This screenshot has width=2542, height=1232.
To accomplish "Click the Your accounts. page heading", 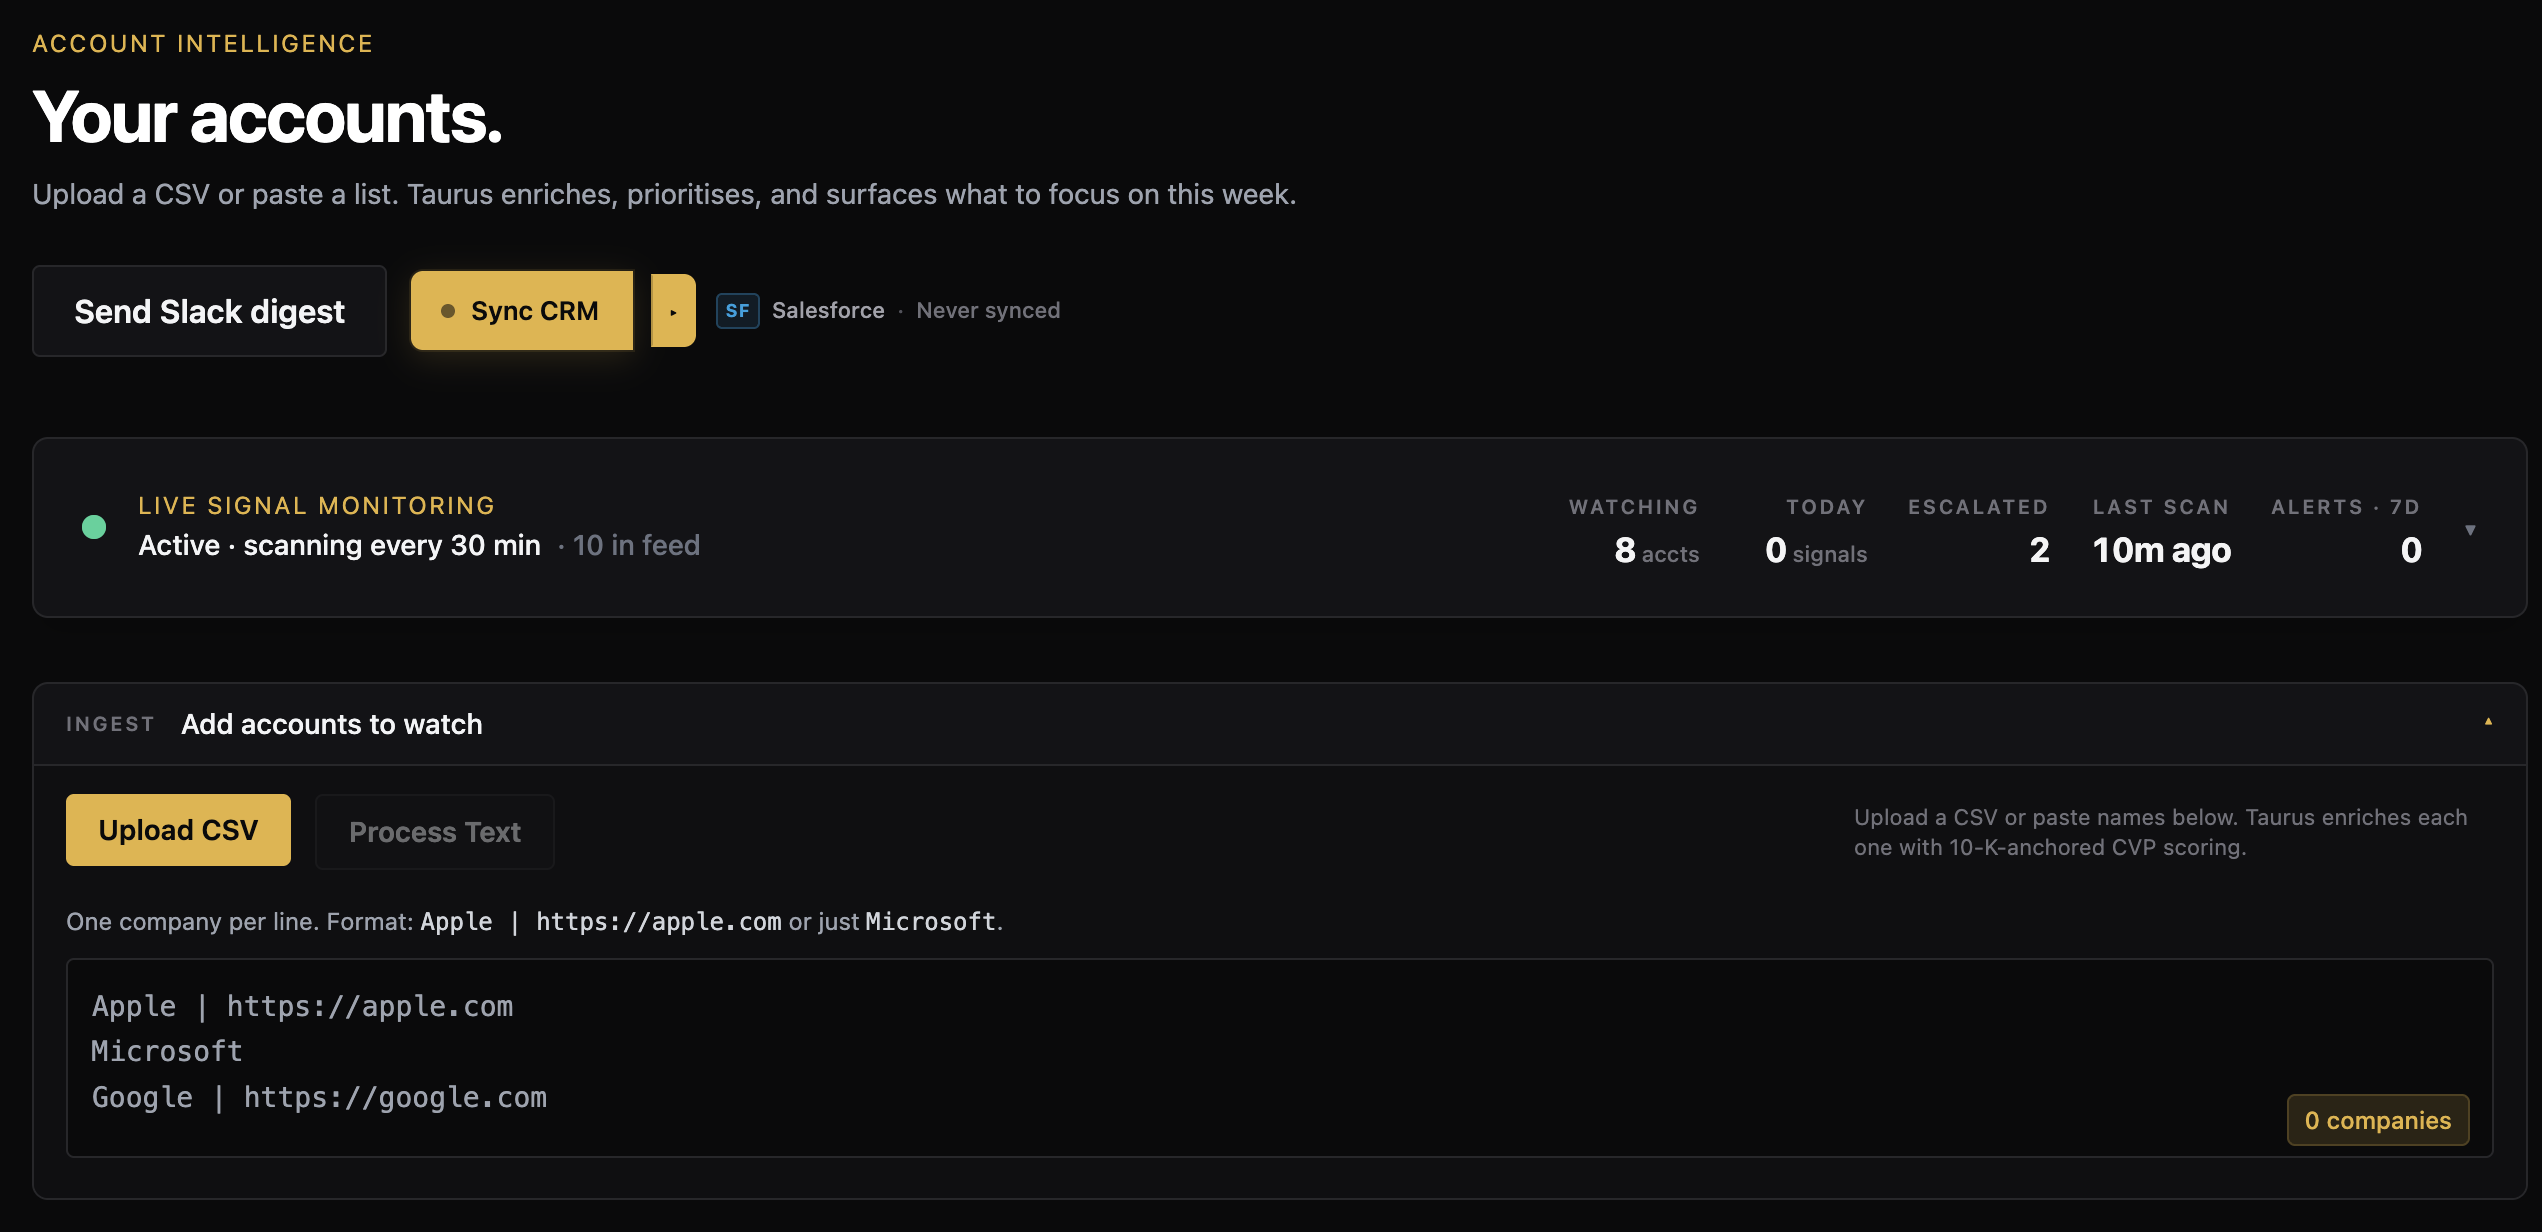I will tap(267, 118).
